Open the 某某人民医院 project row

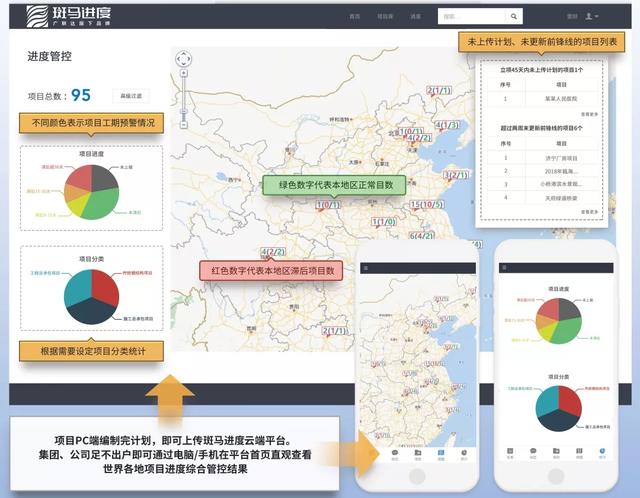tap(543, 99)
